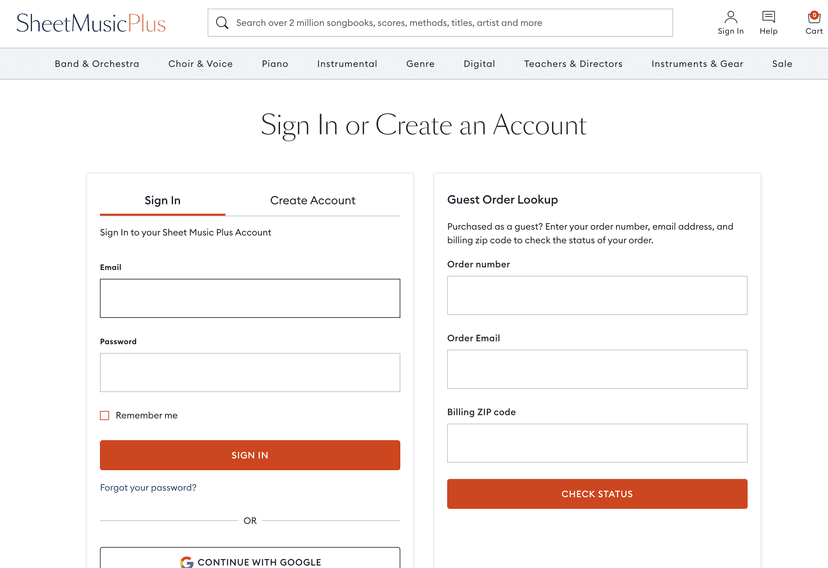Open the shopping Cart icon
The width and height of the screenshot is (828, 568).
(814, 17)
